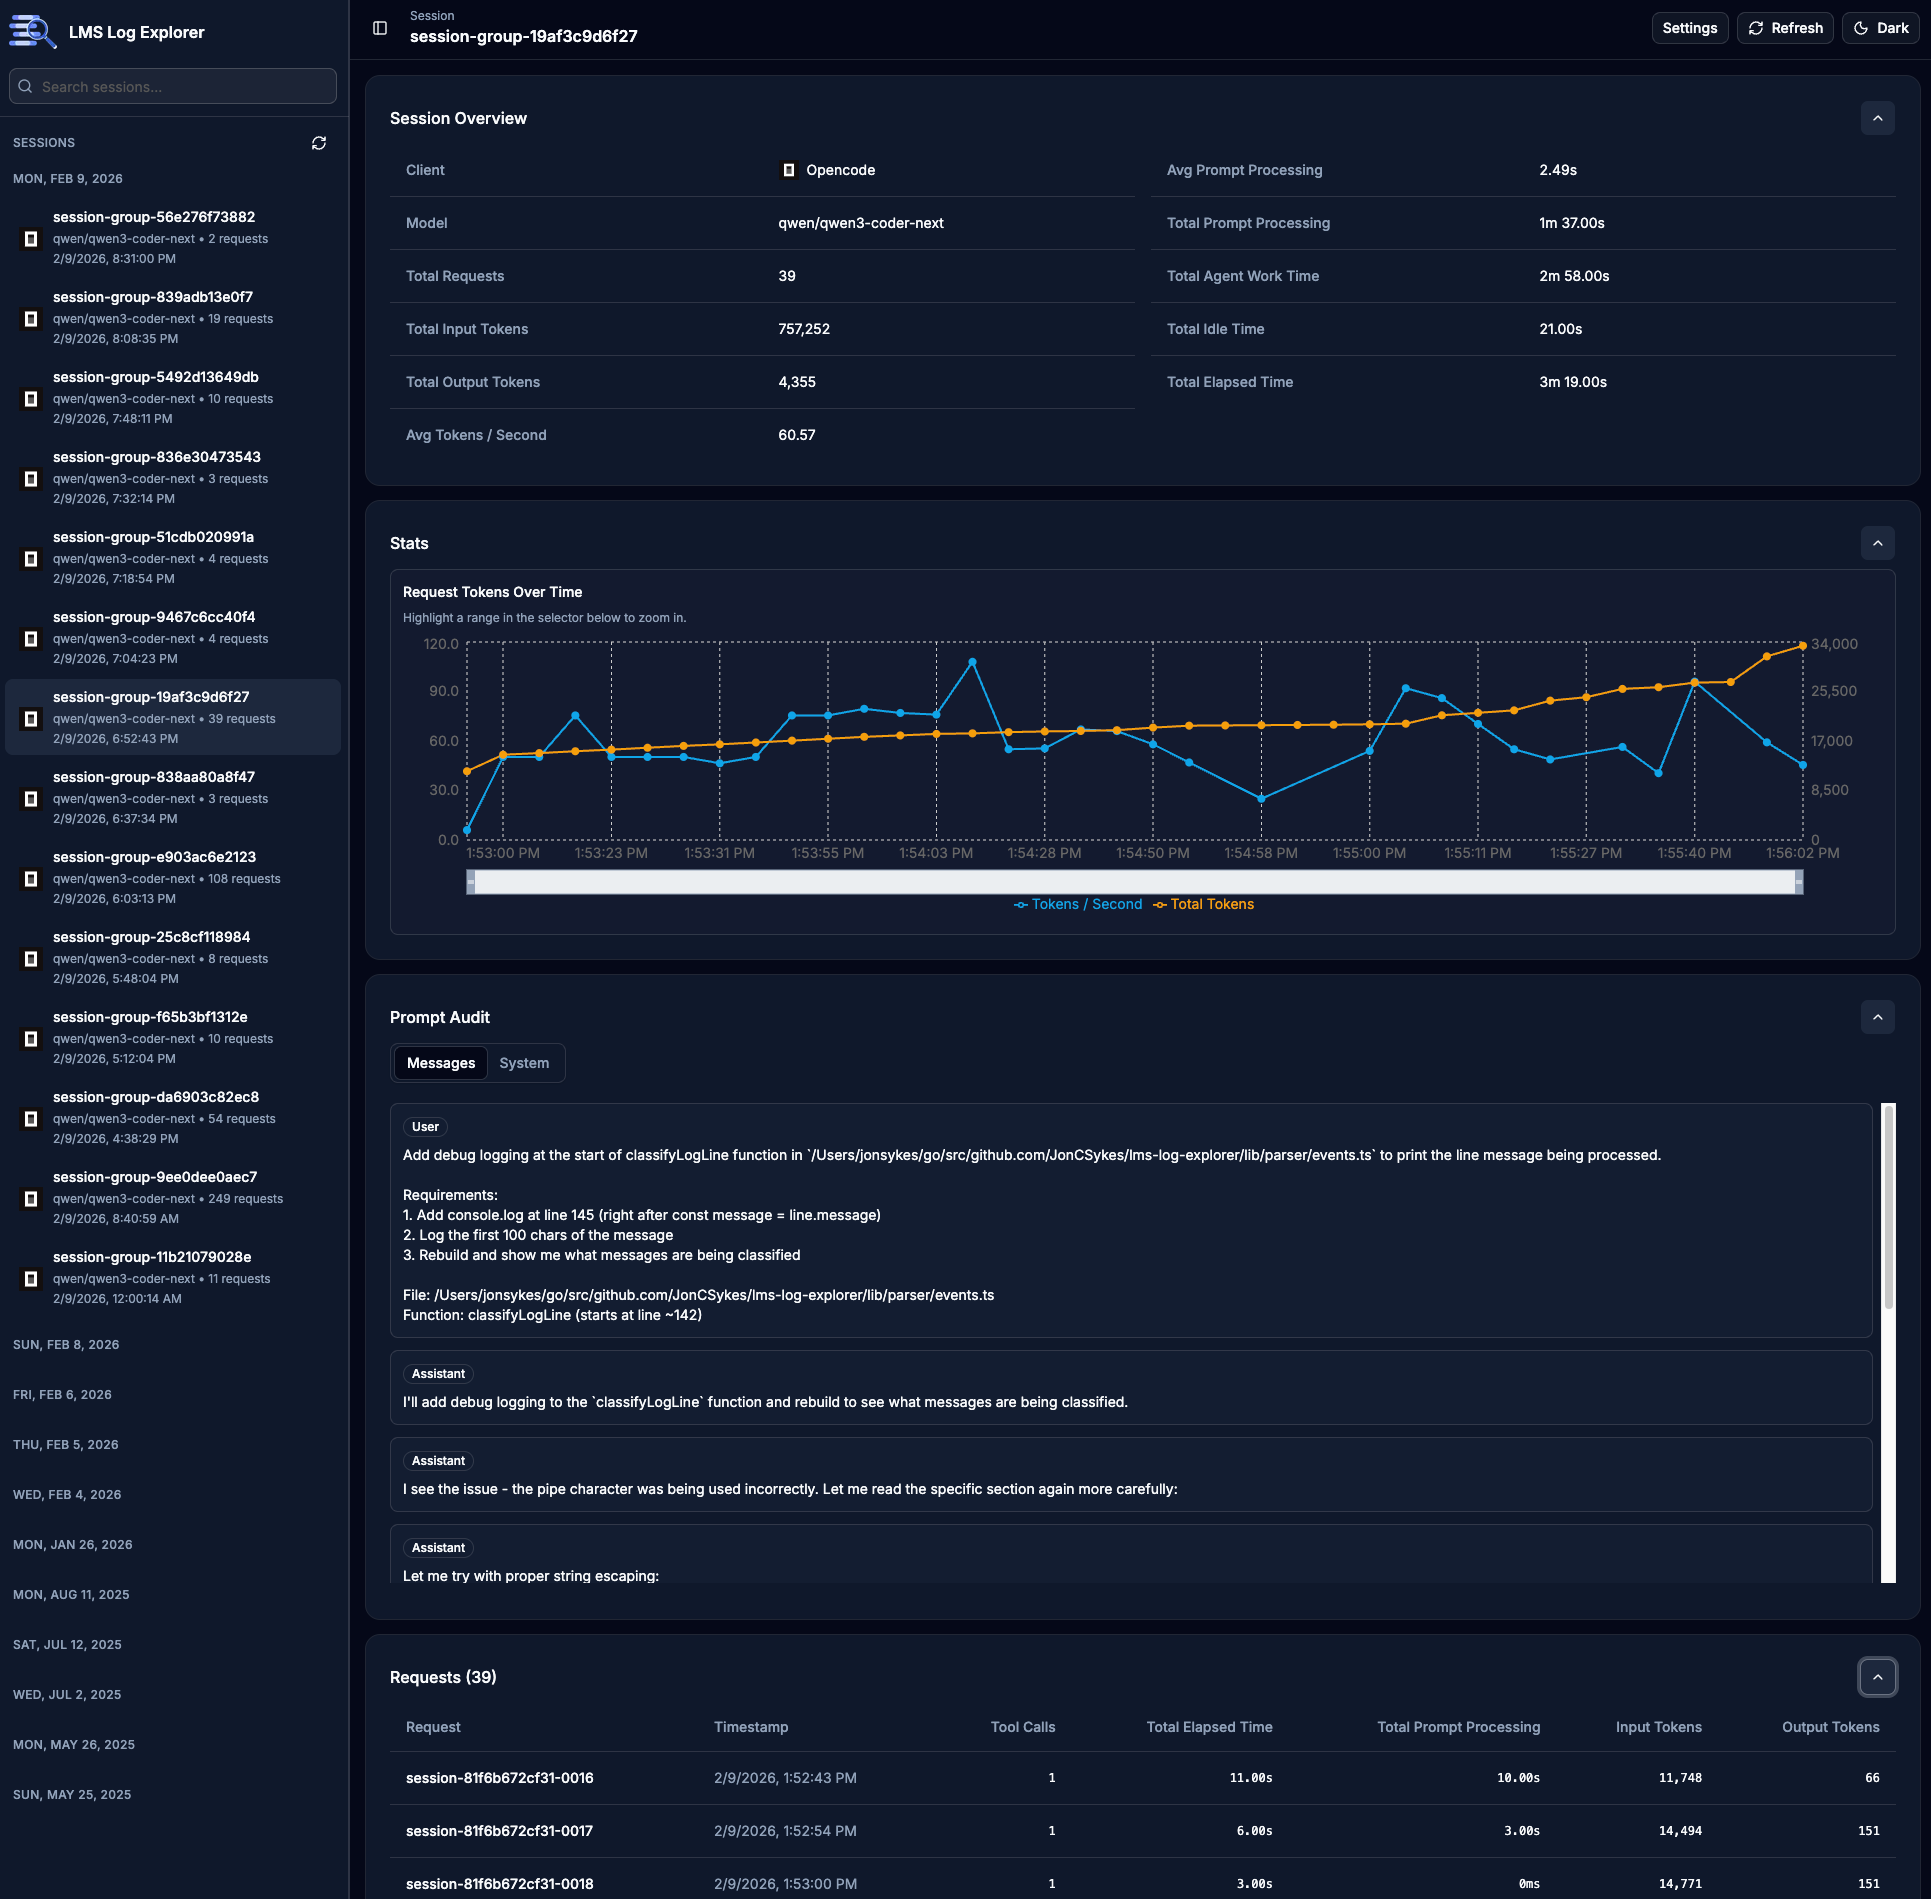Click the Refresh button
This screenshot has height=1899, width=1931.
(x=1785, y=27)
